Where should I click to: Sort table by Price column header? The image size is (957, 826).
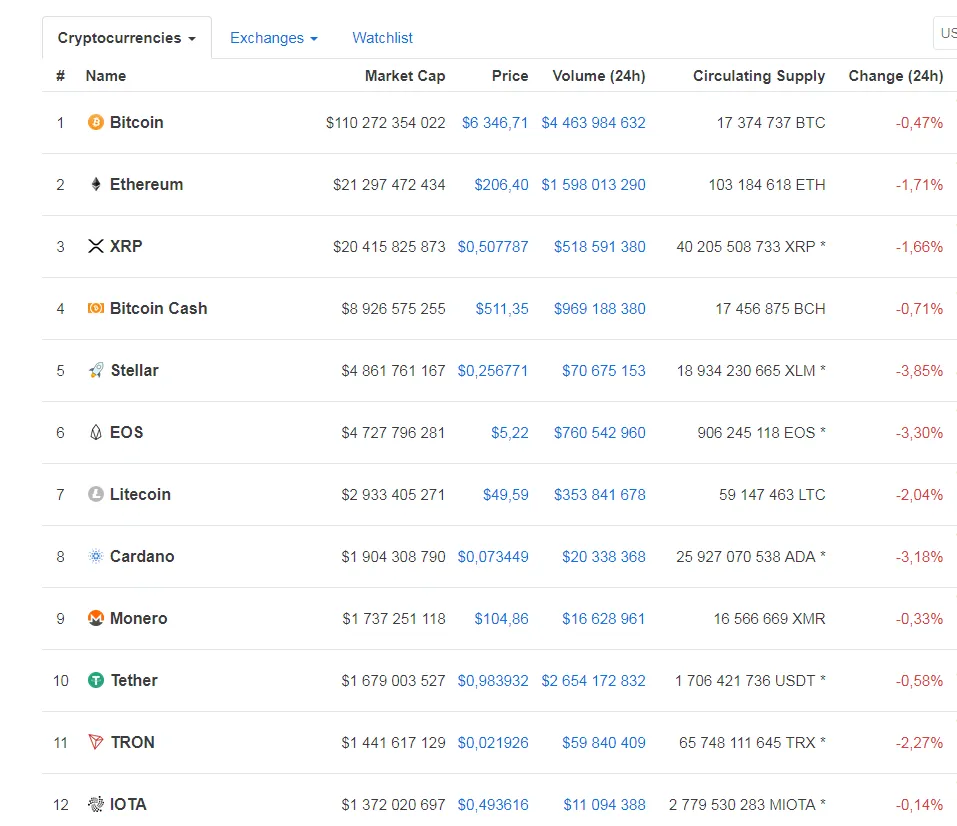[510, 76]
